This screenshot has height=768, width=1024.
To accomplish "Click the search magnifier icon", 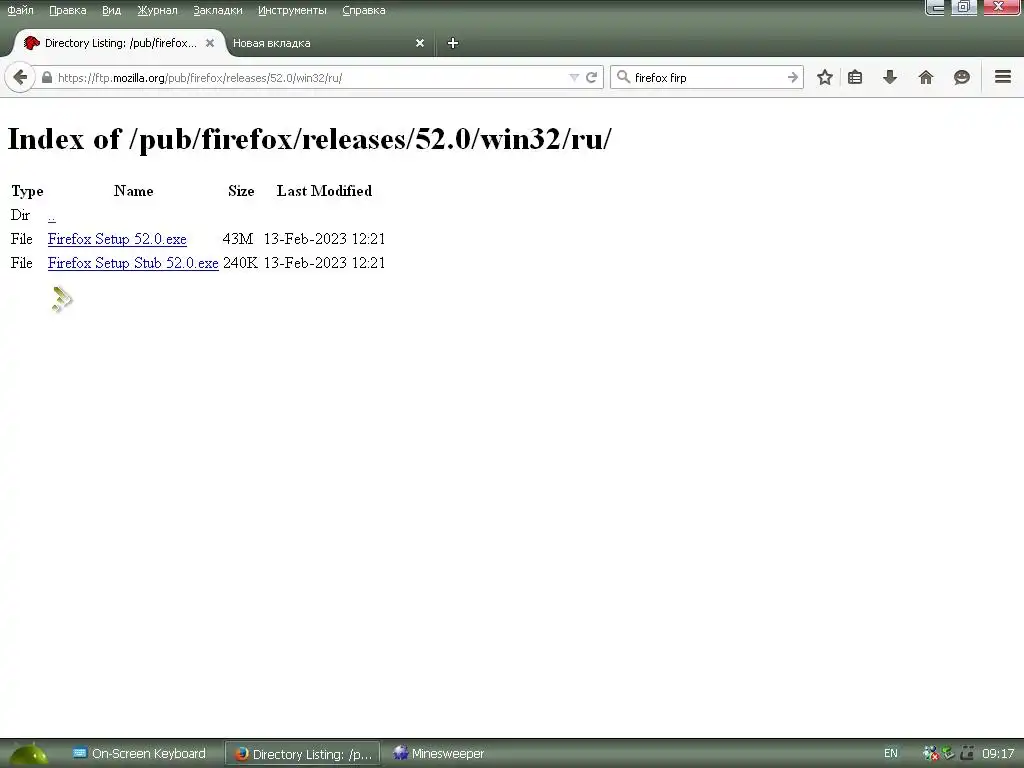I will (x=623, y=77).
